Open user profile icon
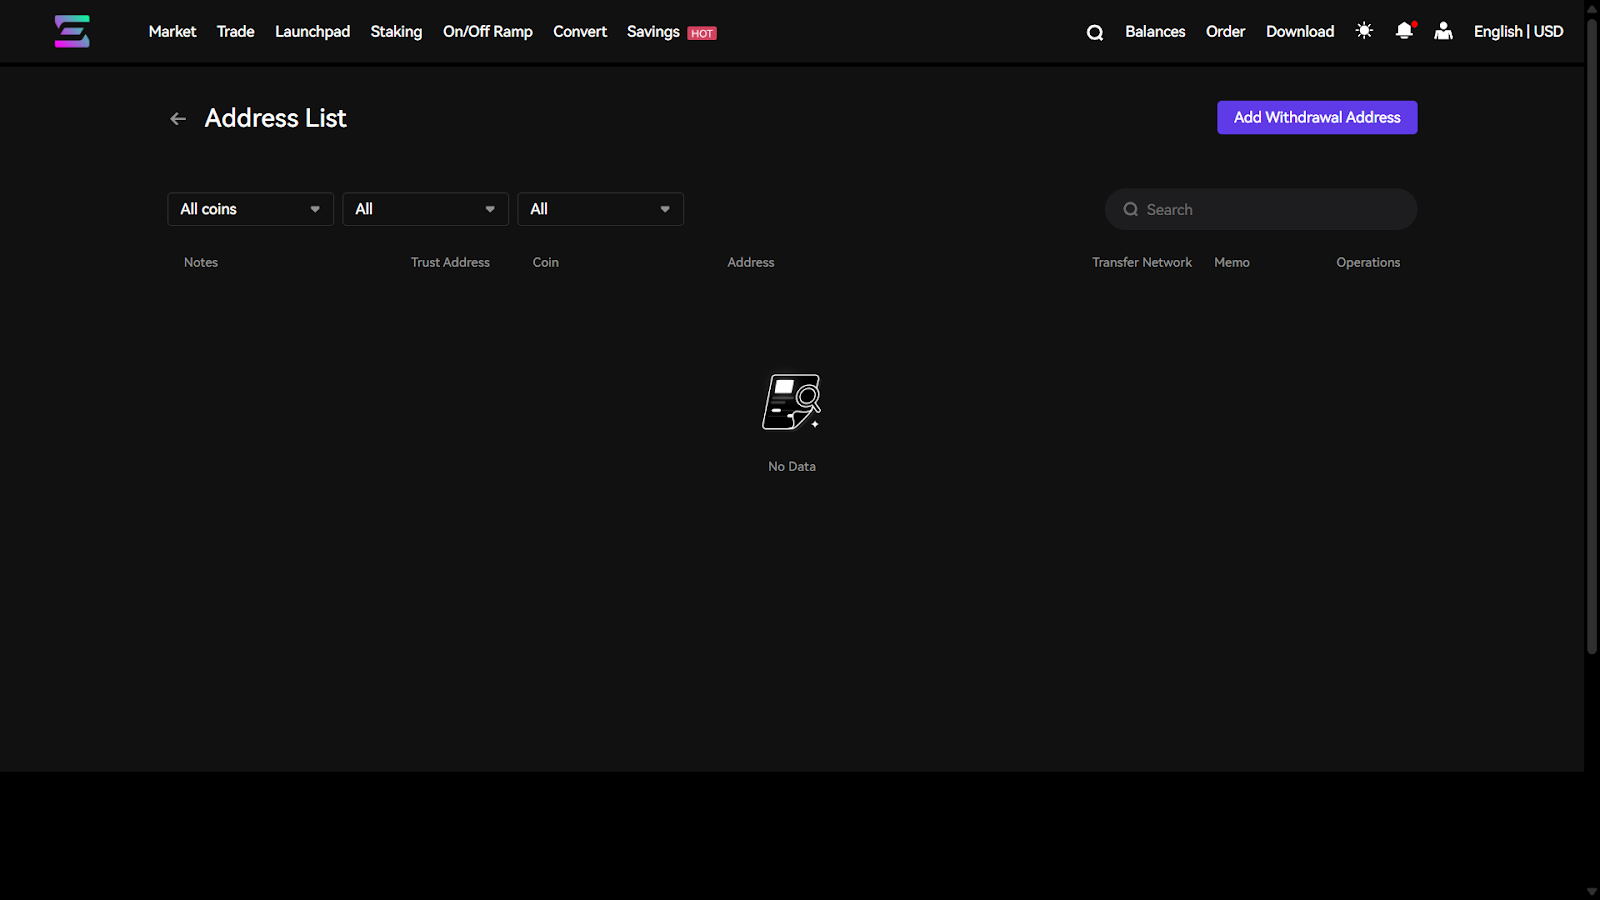Image resolution: width=1600 pixels, height=900 pixels. pos(1443,31)
